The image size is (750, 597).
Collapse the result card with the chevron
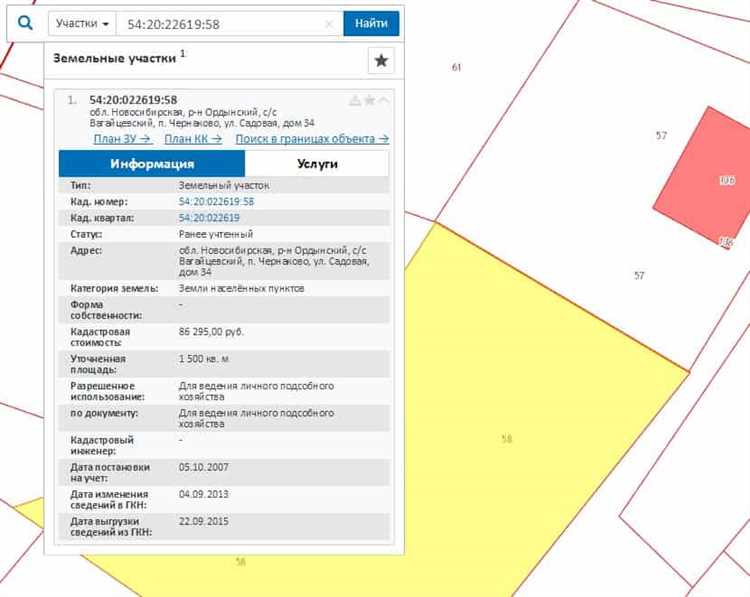point(384,100)
